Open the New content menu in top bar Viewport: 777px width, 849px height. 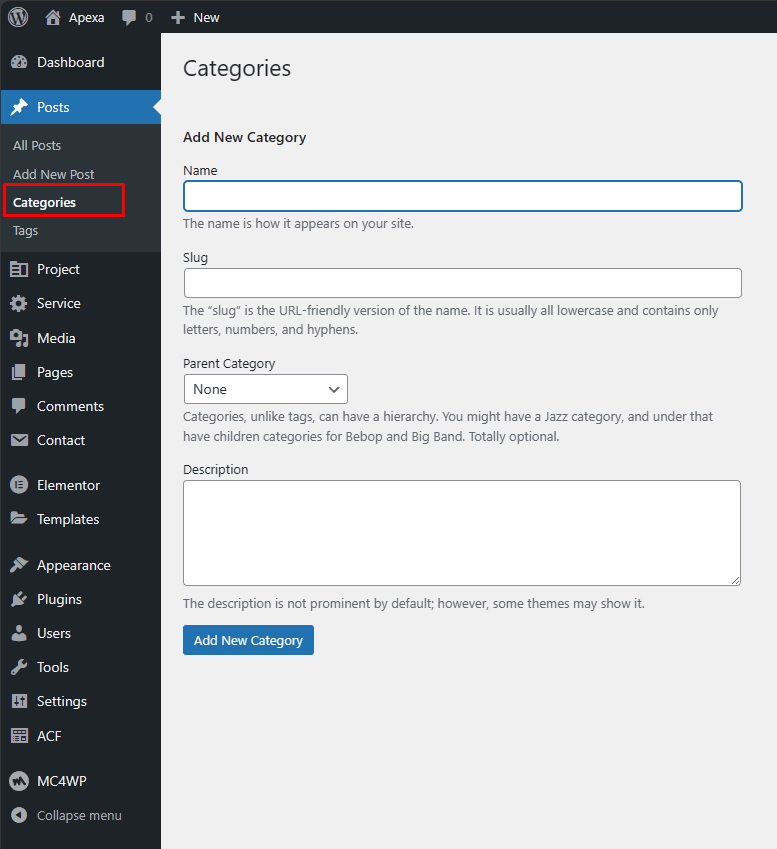(195, 17)
